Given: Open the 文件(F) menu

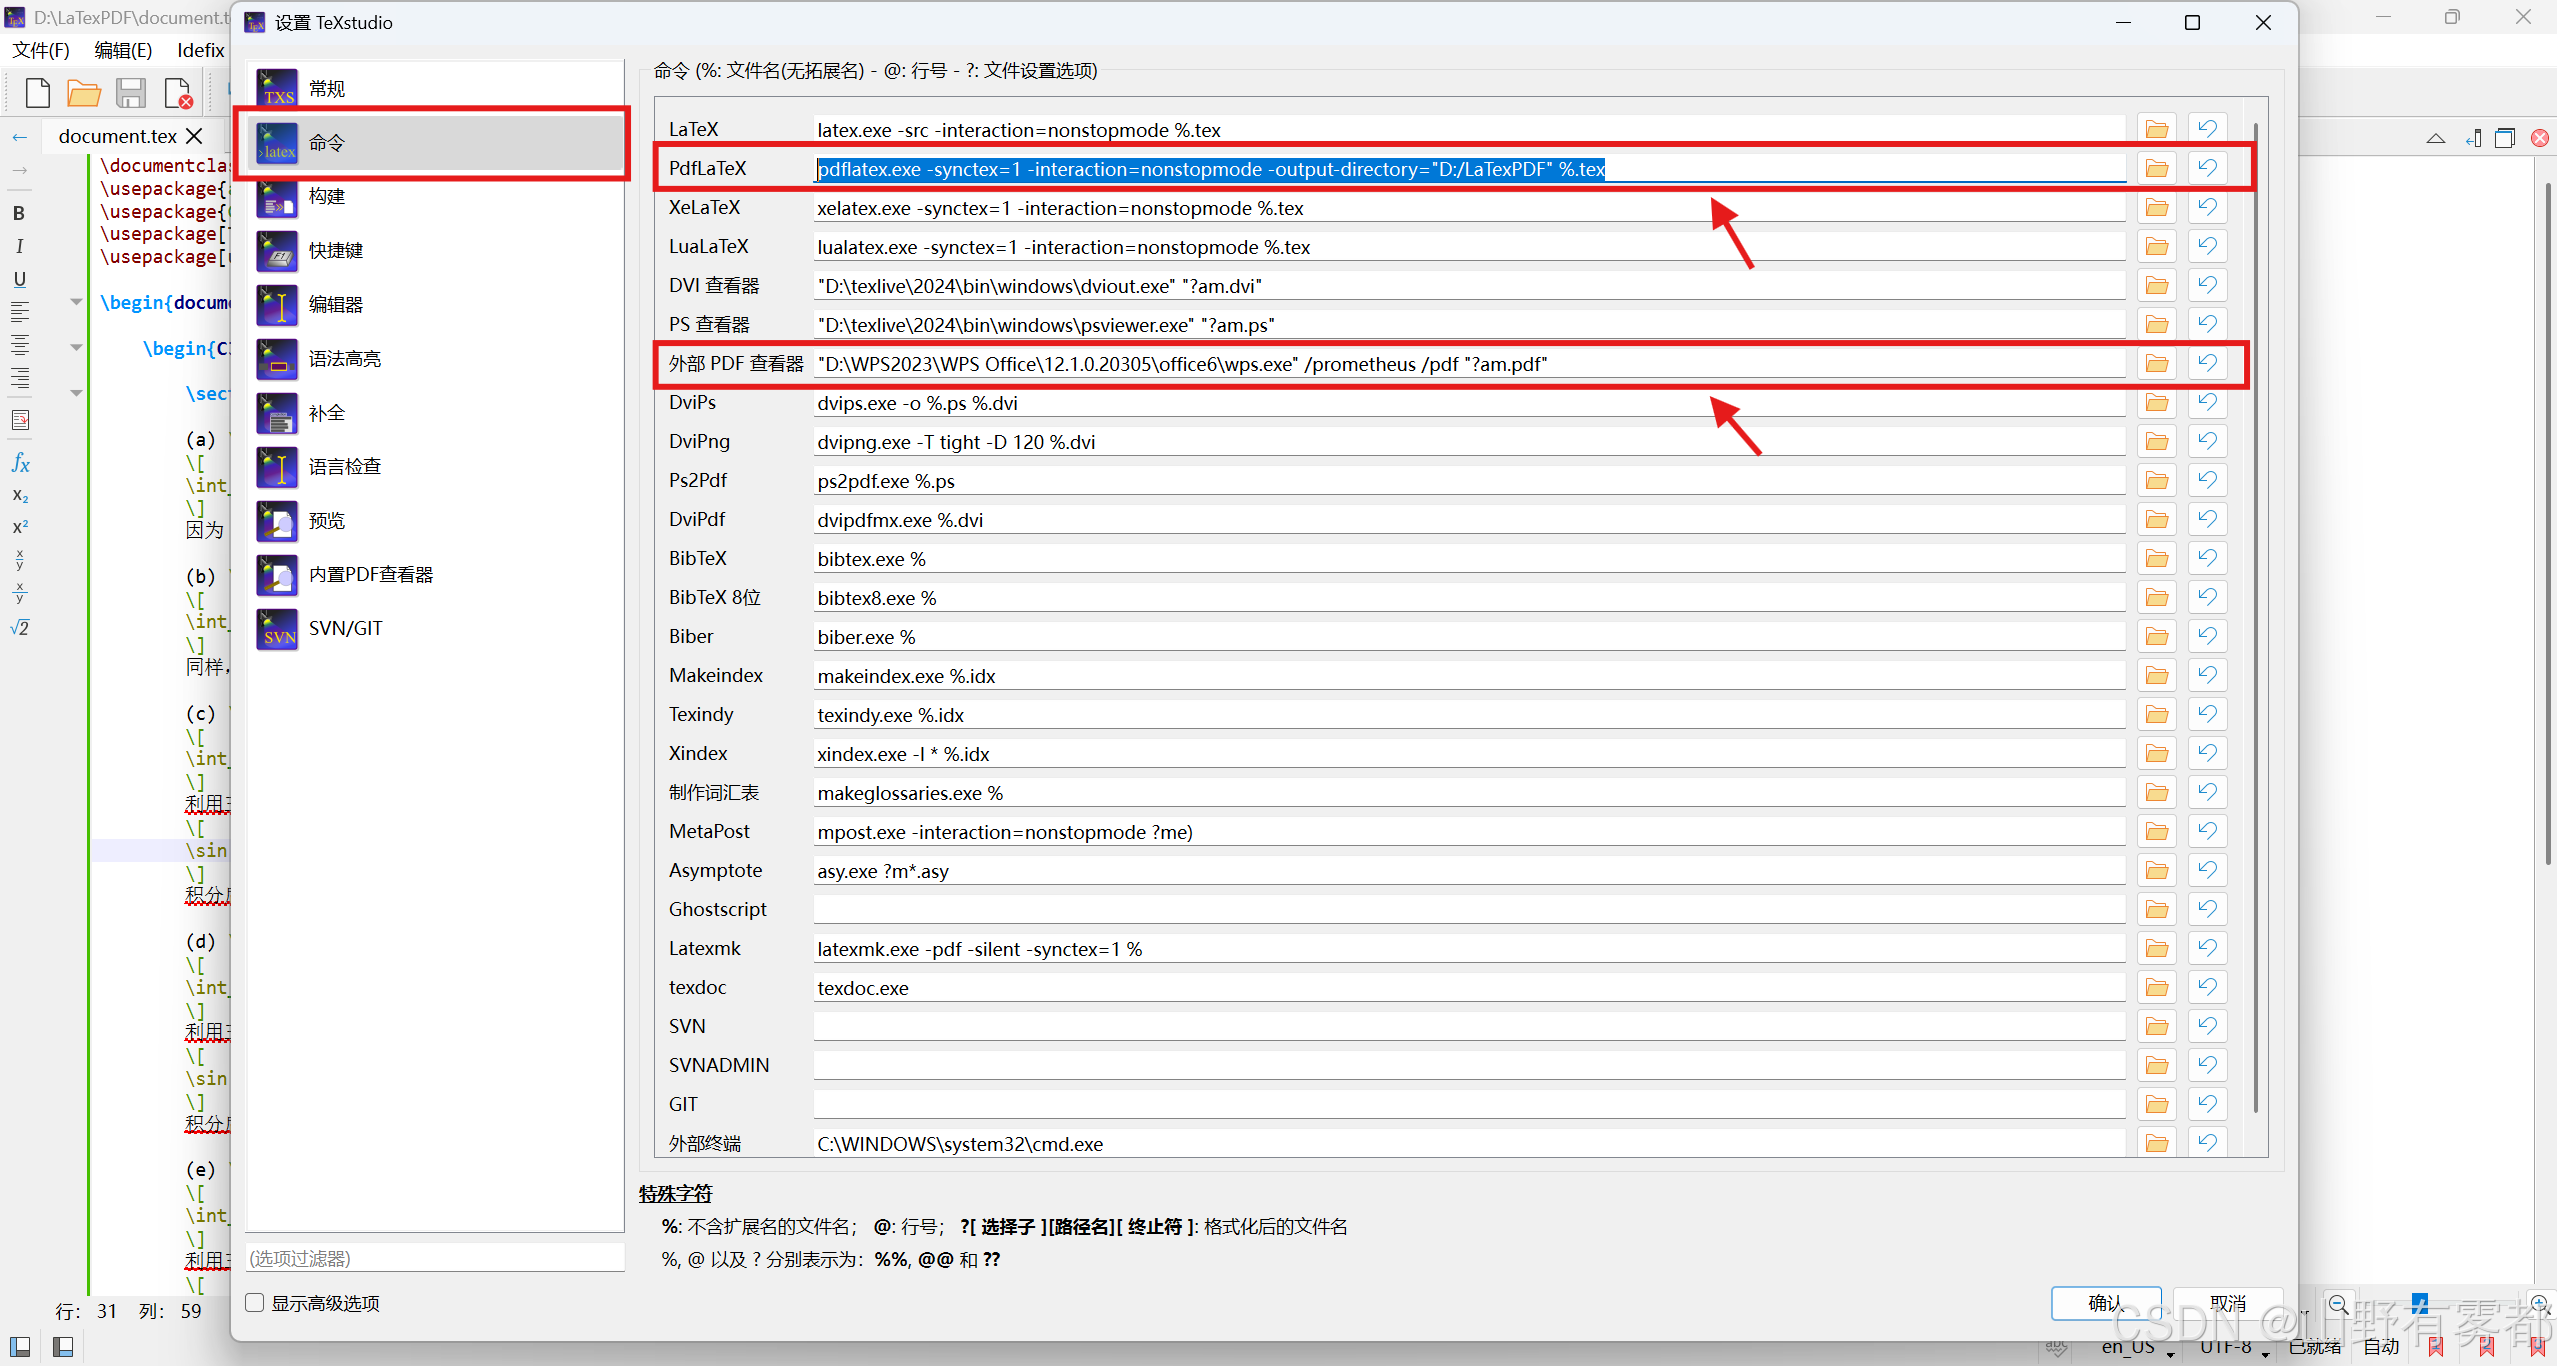Looking at the screenshot, I should [x=40, y=50].
